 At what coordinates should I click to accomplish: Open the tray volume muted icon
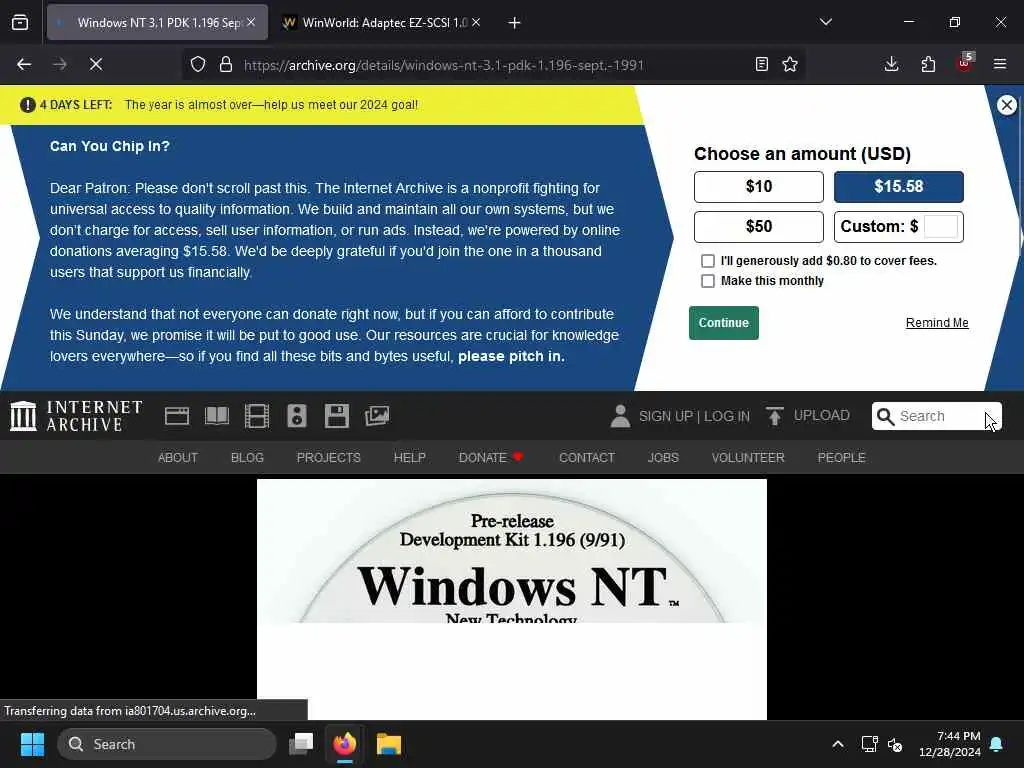pos(895,744)
